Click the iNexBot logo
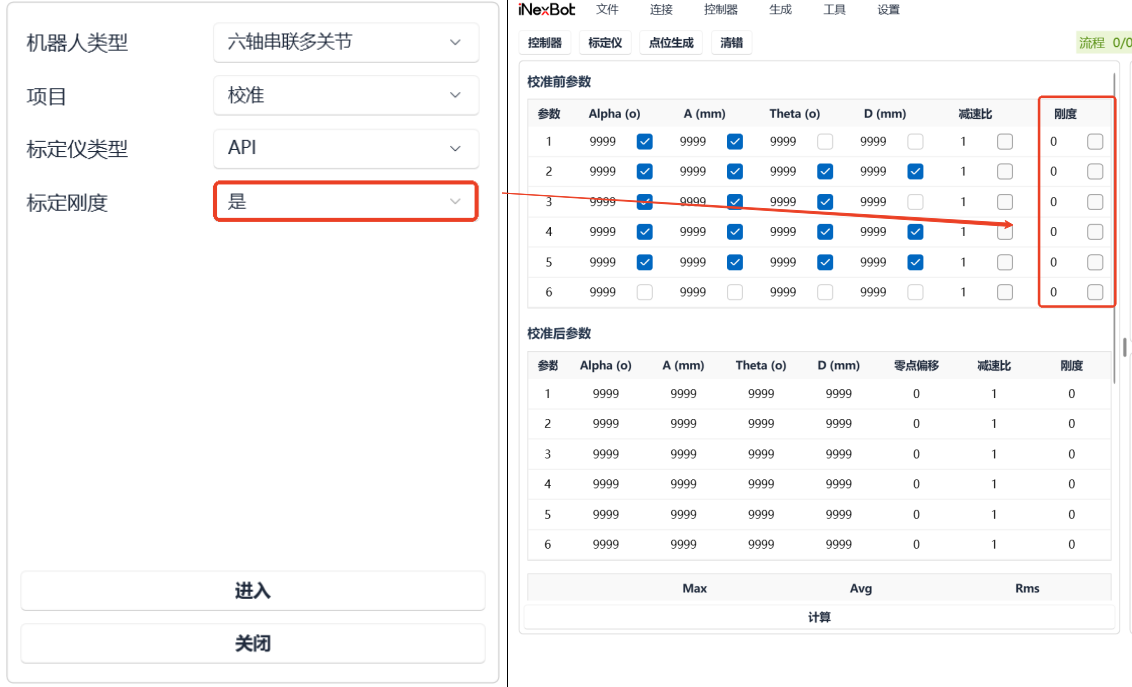The width and height of the screenshot is (1132, 687). [x=547, y=9]
